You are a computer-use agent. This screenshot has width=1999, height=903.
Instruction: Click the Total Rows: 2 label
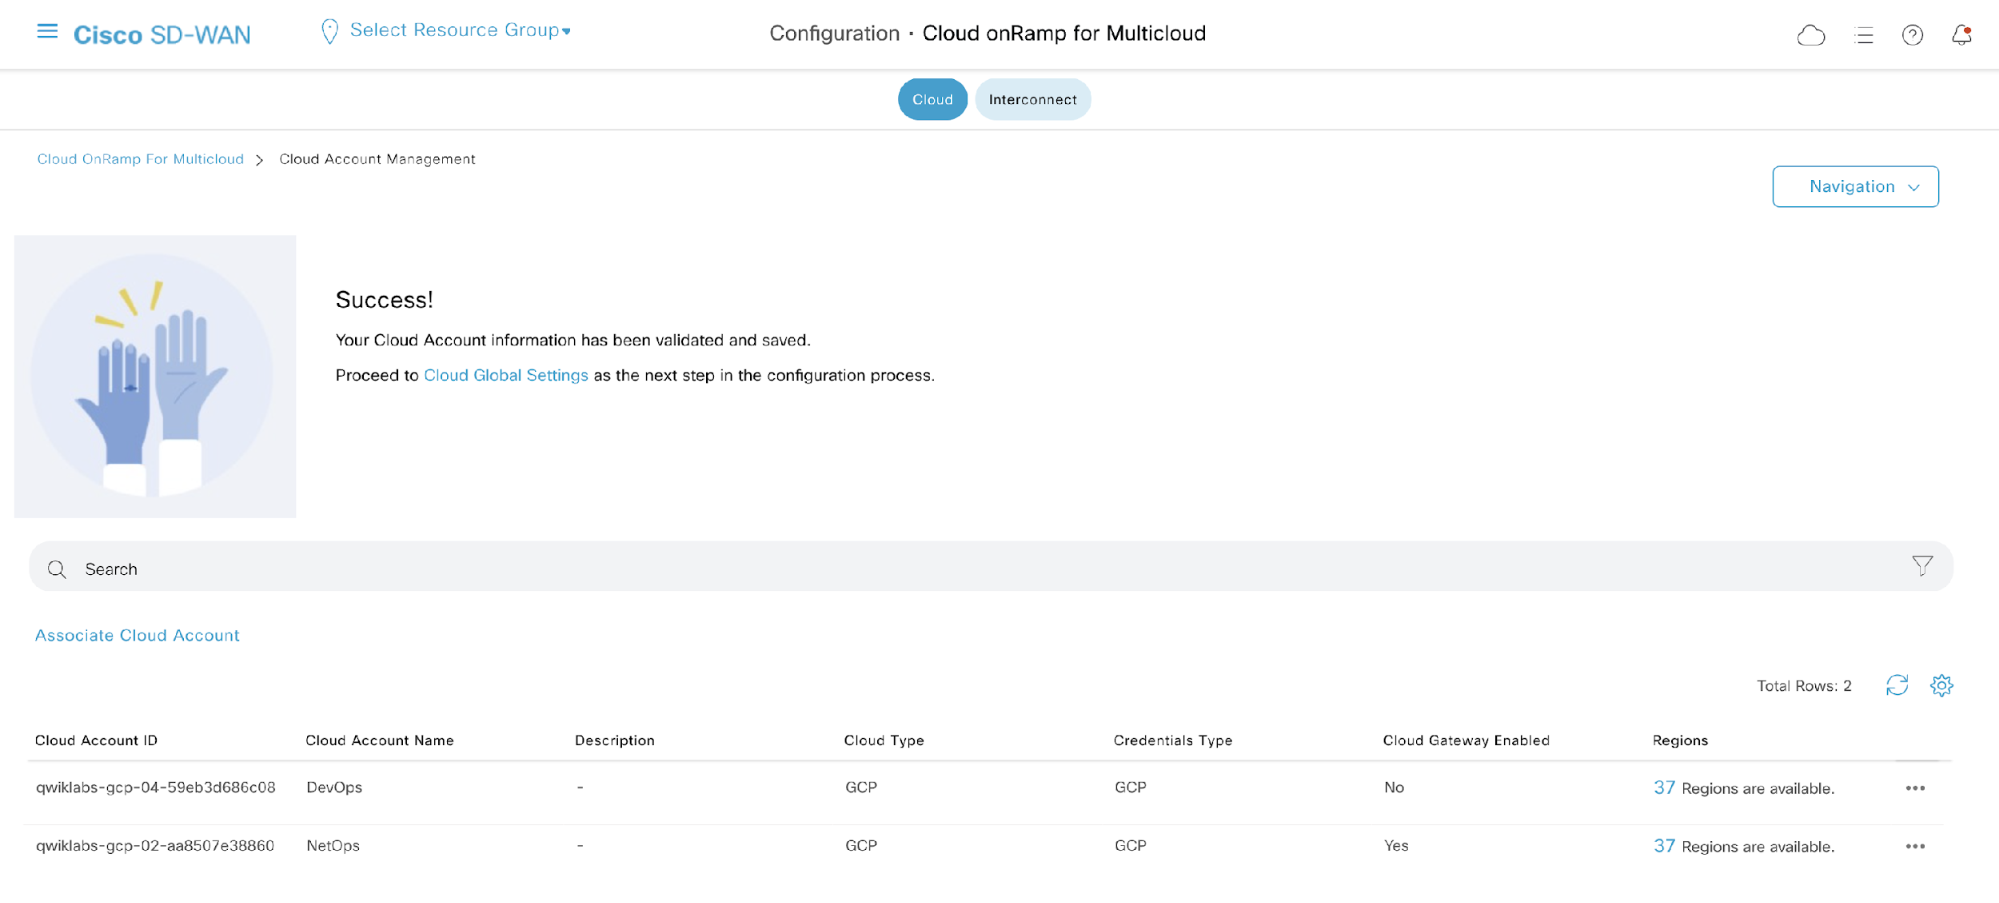tap(1804, 686)
